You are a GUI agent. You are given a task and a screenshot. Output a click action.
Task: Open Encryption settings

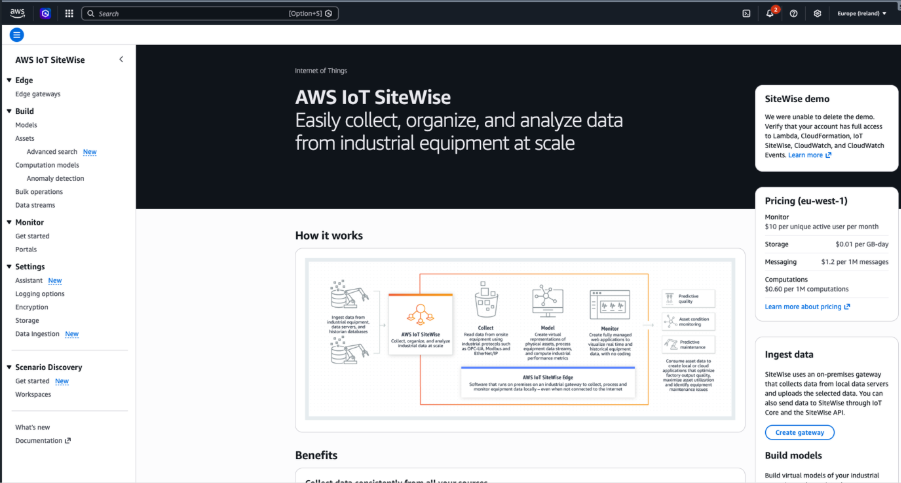[32, 307]
